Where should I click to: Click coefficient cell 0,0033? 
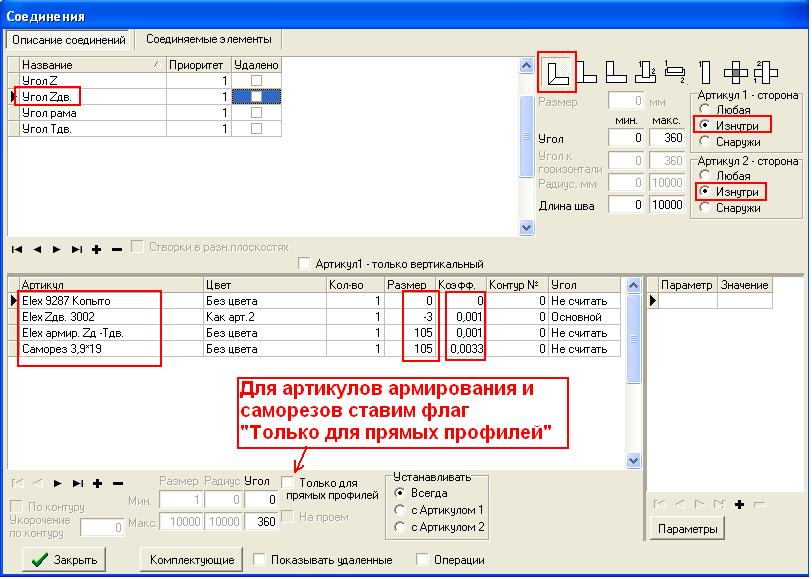point(461,349)
